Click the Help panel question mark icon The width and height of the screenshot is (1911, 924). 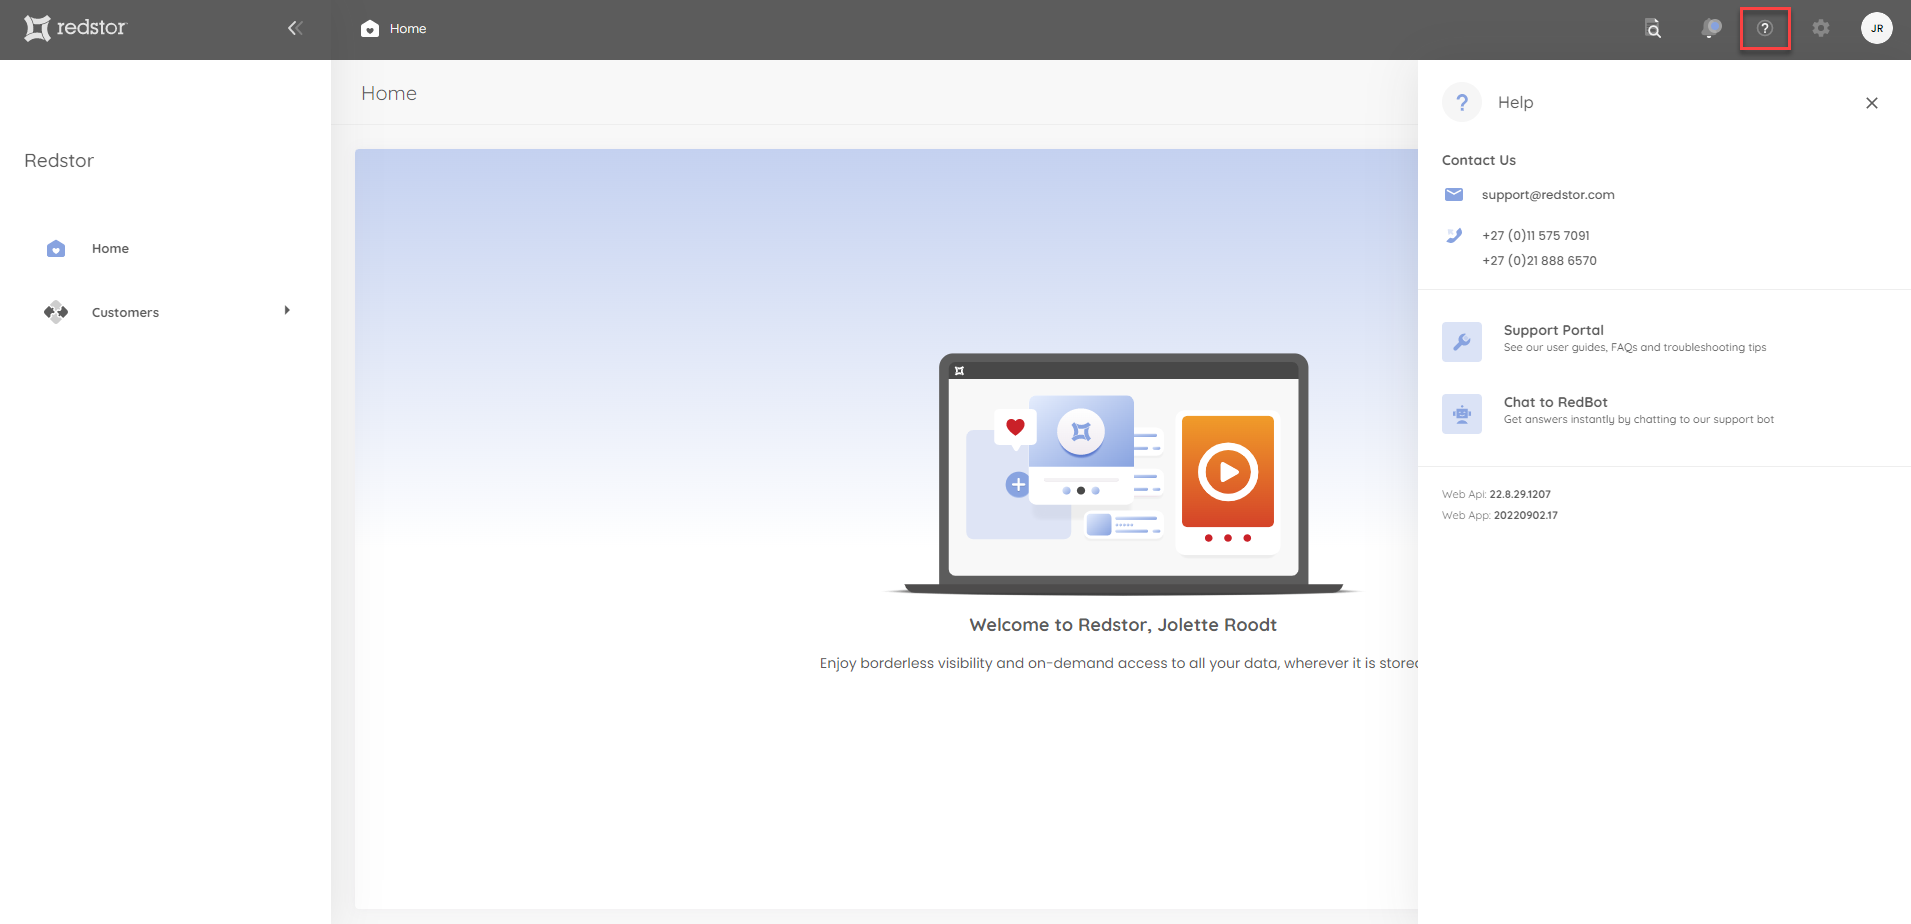1462,102
